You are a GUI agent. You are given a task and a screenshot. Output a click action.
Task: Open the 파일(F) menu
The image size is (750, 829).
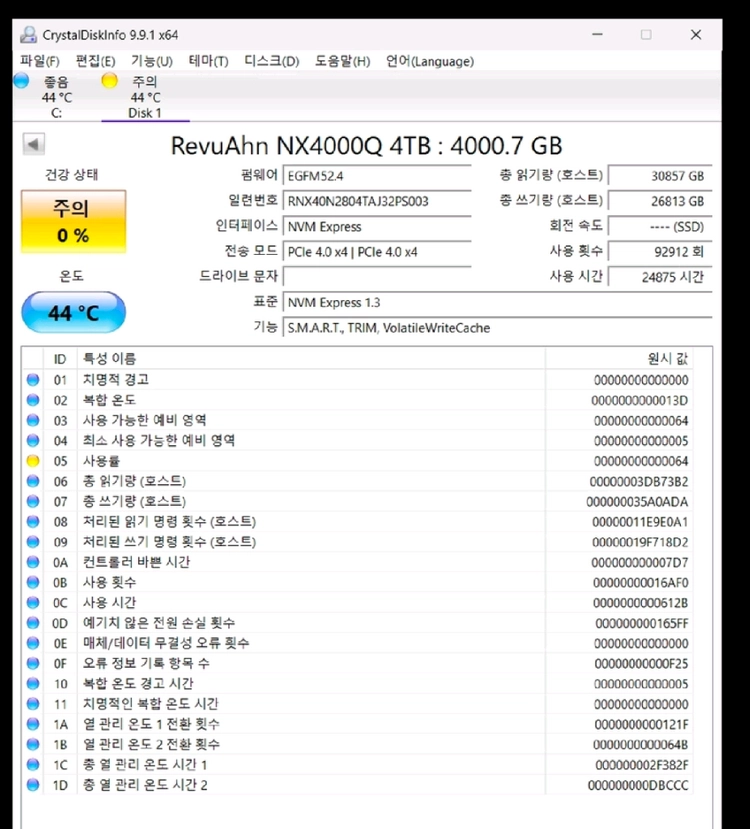click(x=40, y=61)
